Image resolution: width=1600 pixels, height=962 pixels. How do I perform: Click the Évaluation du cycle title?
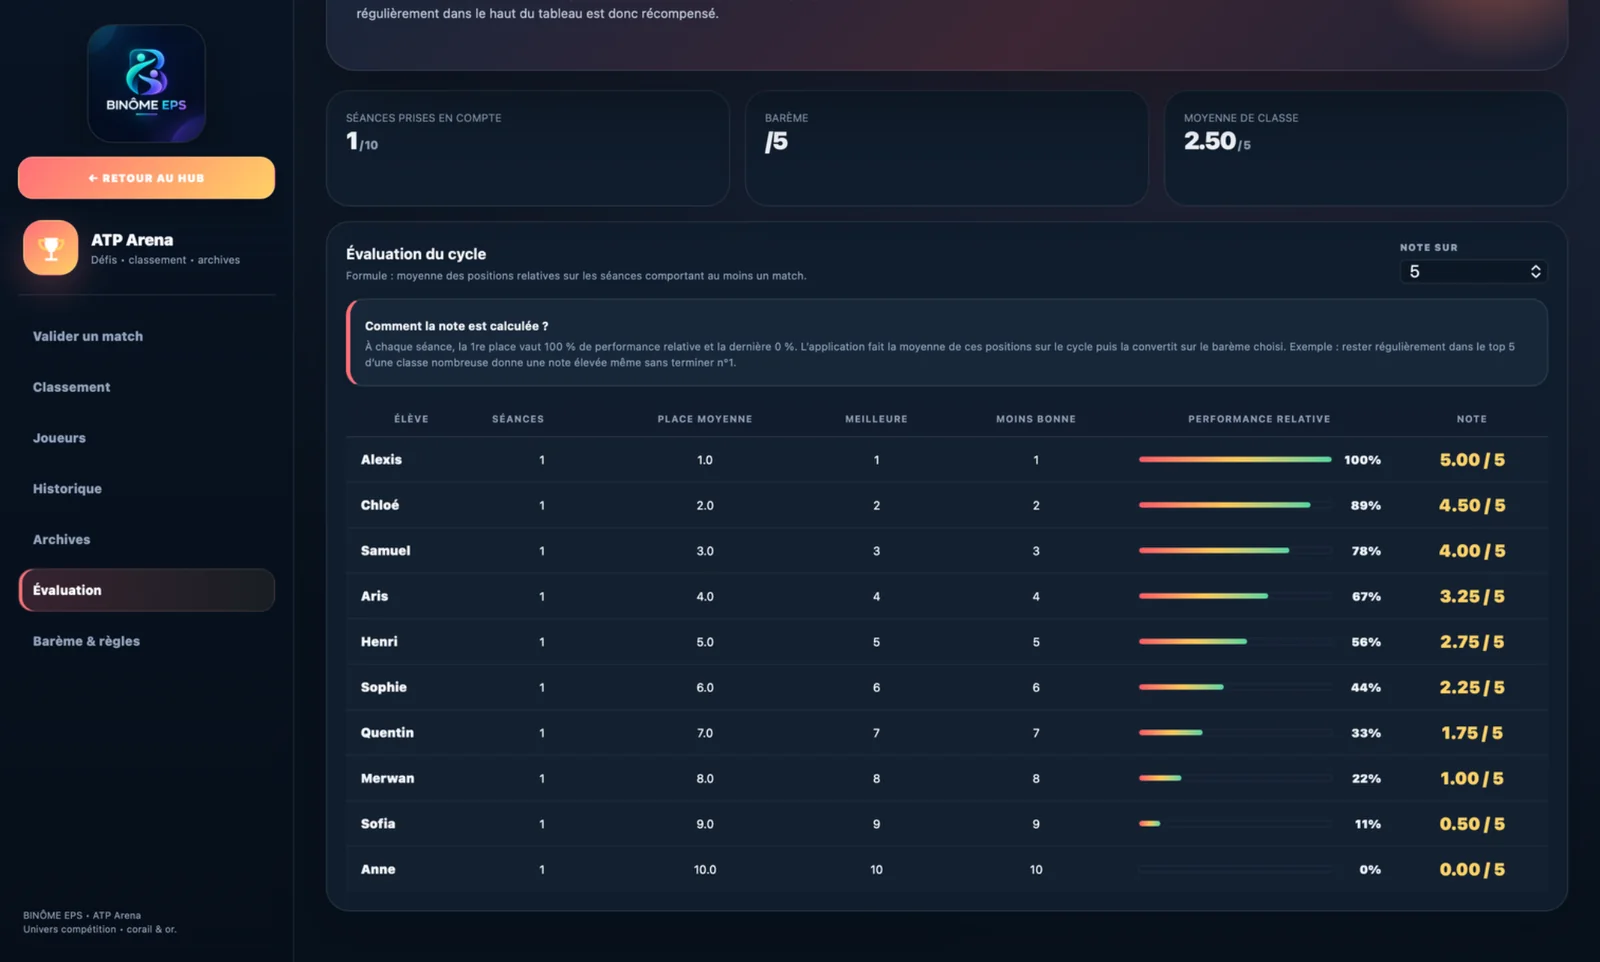pos(416,254)
